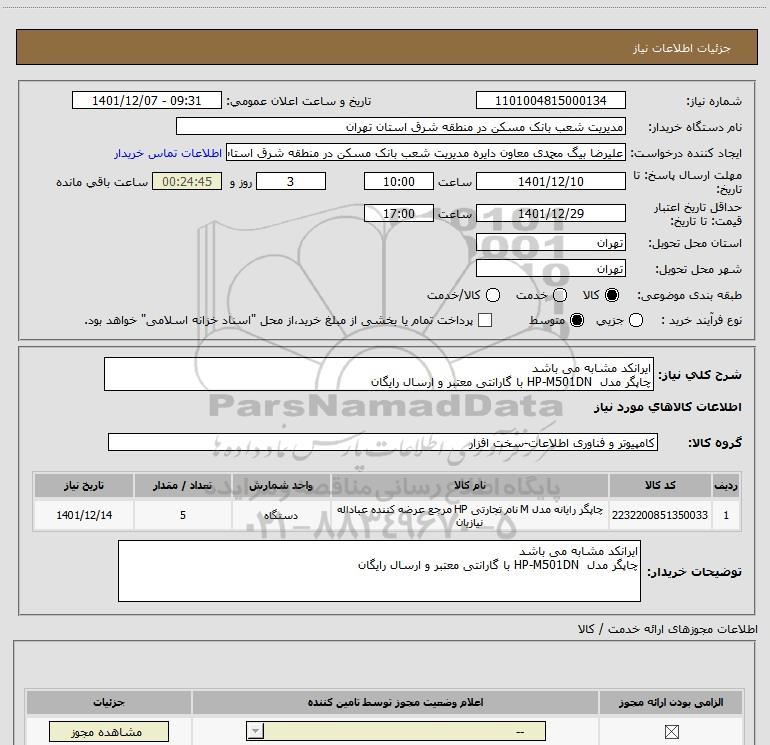The height and width of the screenshot is (745, 770).
Task: Click the تعداد / مقدار column header
Action: [x=183, y=485]
